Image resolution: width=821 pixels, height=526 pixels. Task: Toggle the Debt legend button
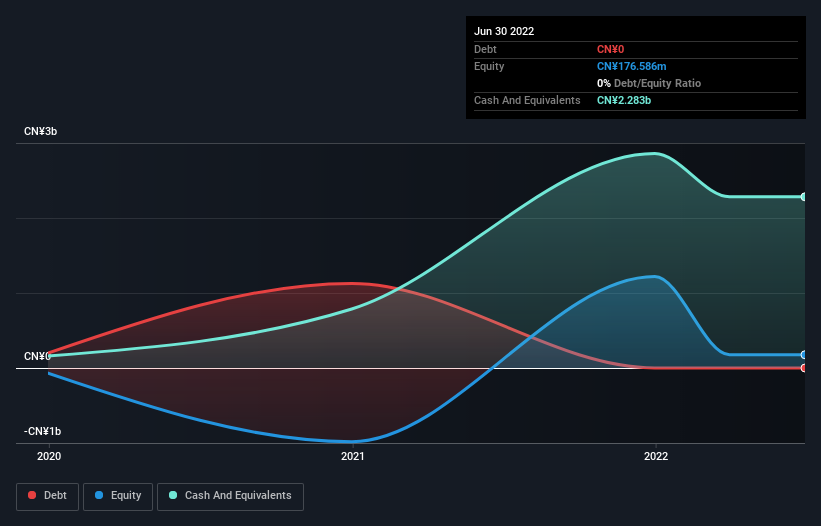click(47, 496)
